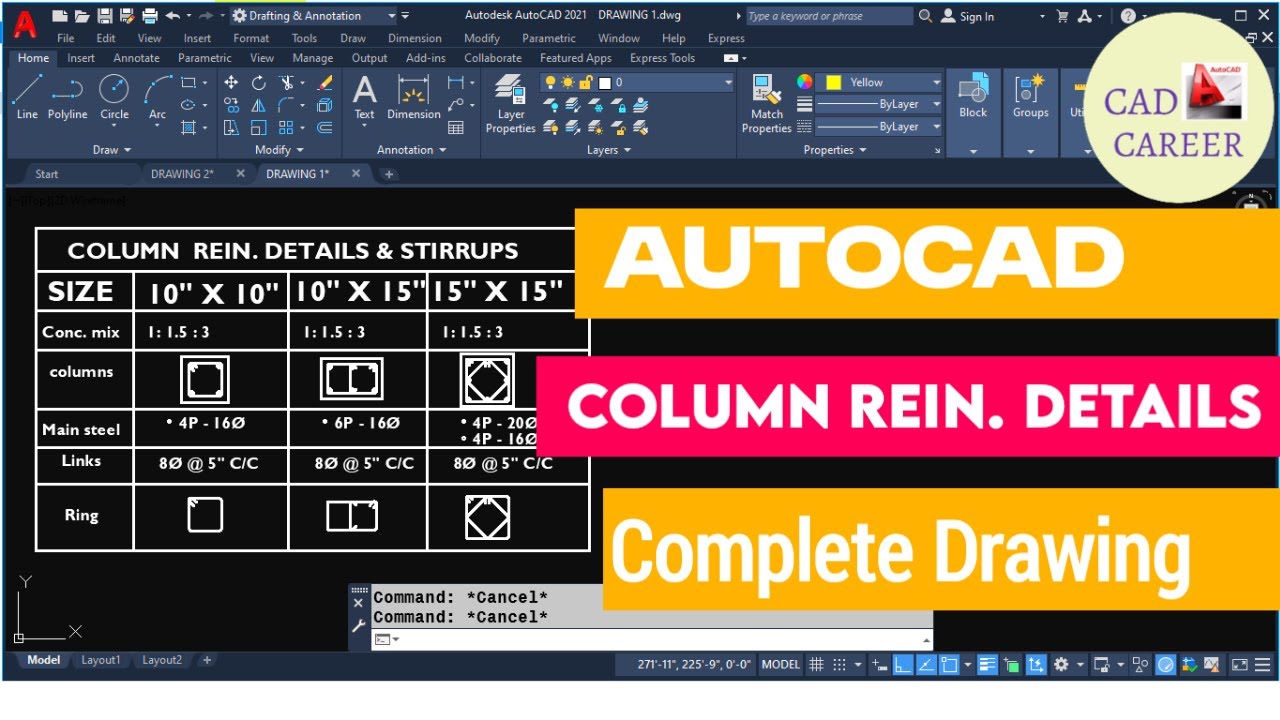Click the Trim tool icon
The width and height of the screenshot is (1280, 720).
pos(287,83)
